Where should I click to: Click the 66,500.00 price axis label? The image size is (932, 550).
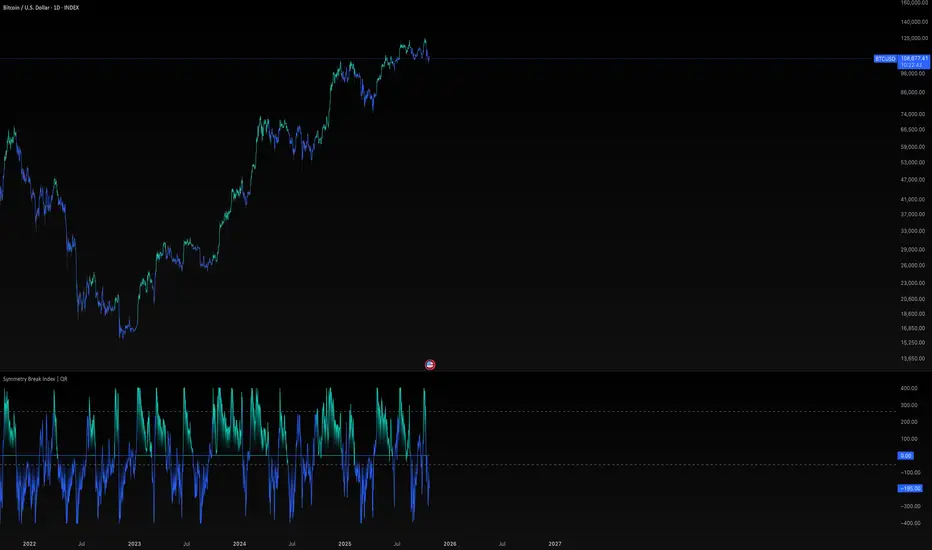913,130
